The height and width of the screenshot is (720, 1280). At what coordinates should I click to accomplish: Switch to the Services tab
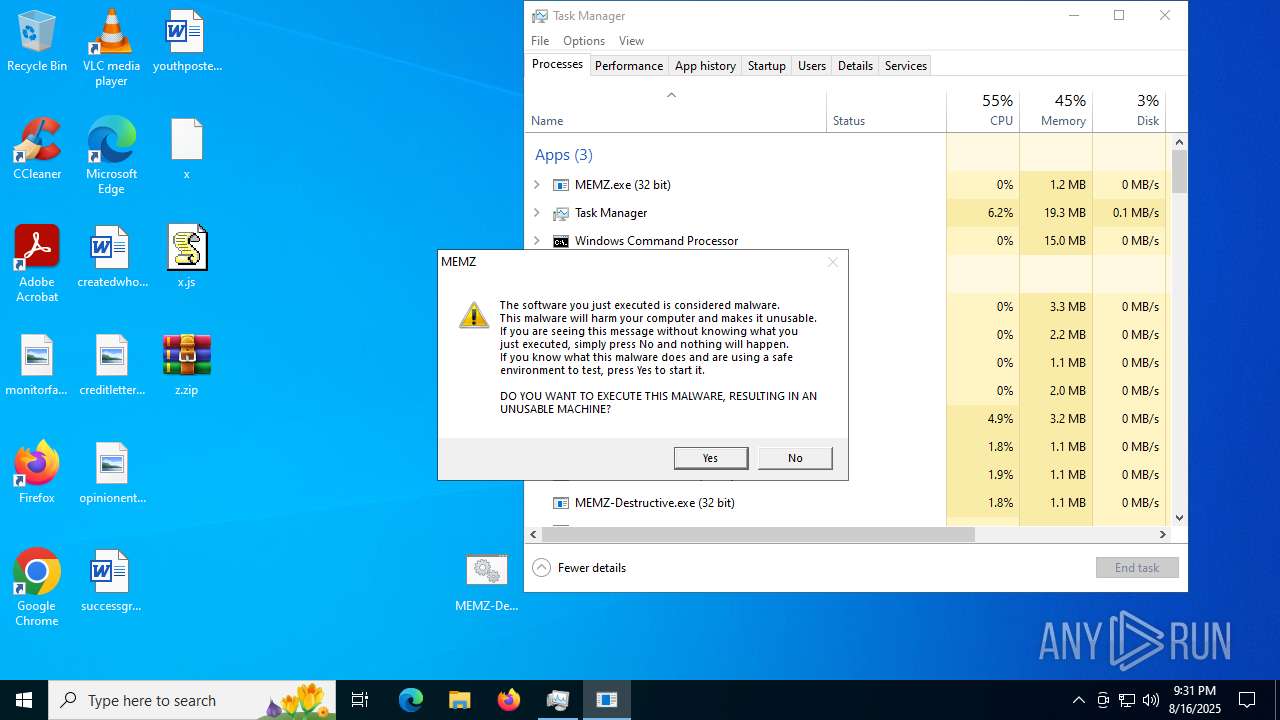click(906, 66)
